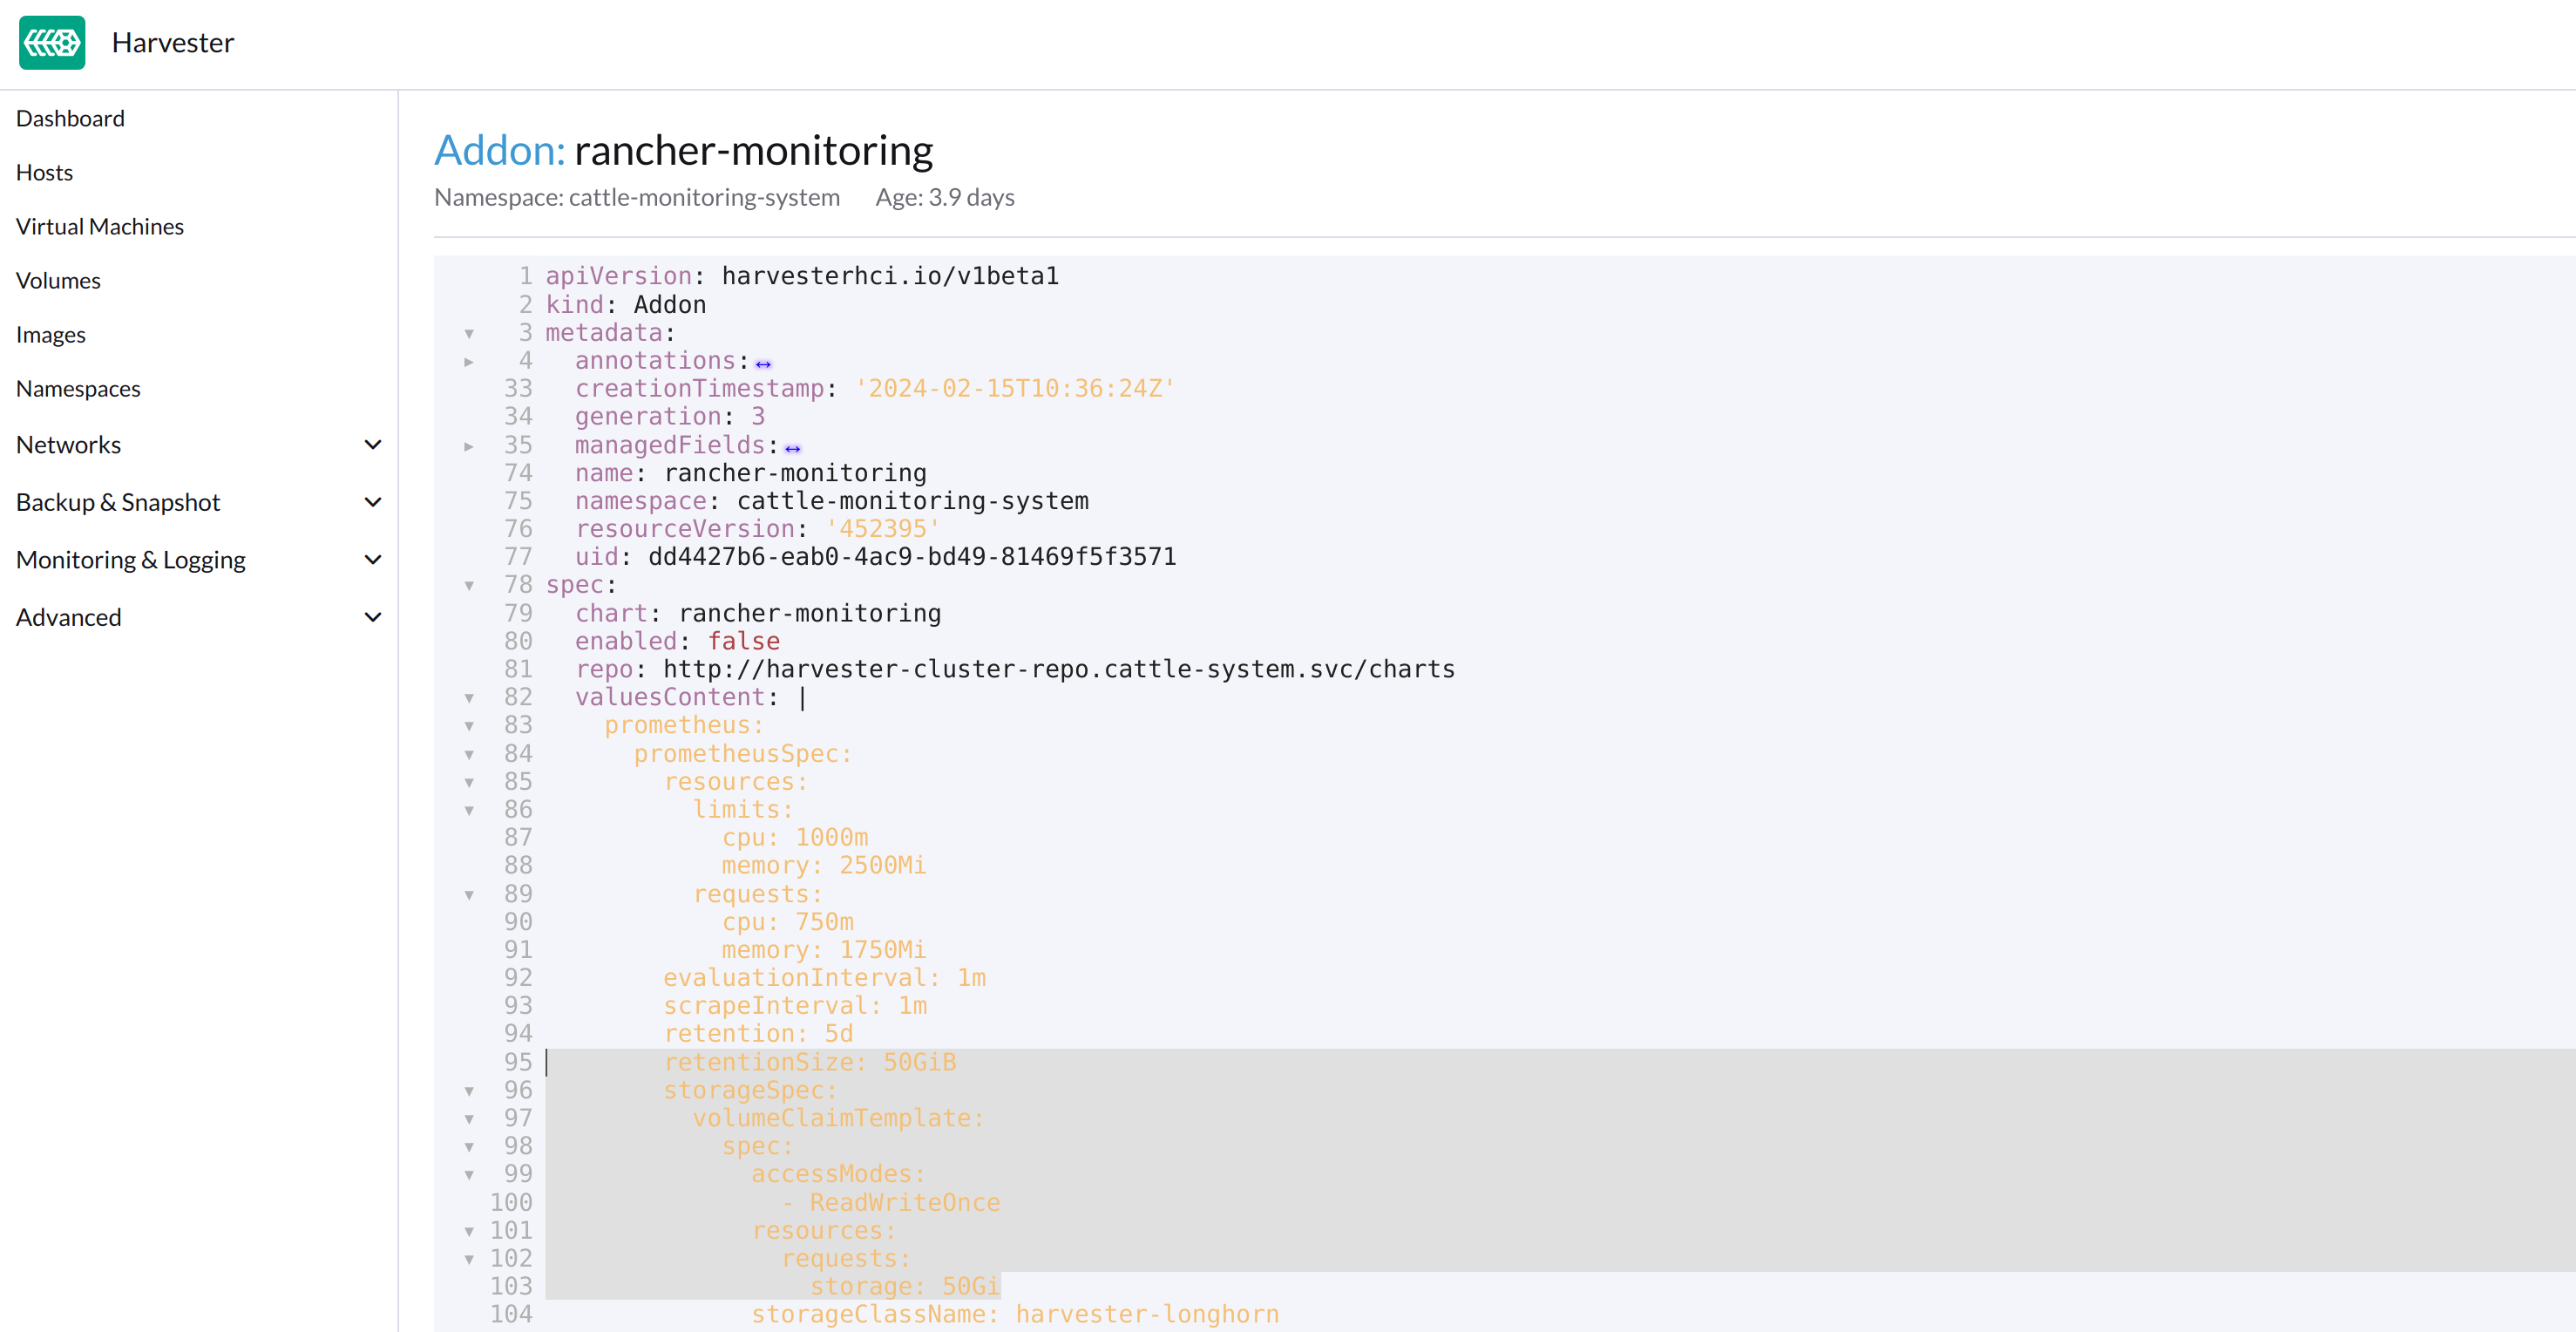The image size is (2576, 1332).
Task: Collapse the valuesContent fold arrow on line 82
Action: point(469,698)
